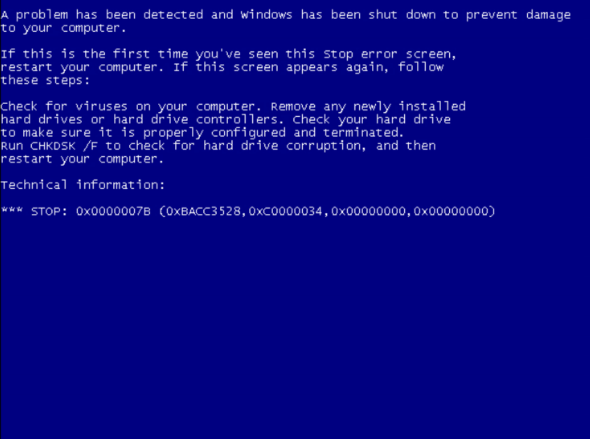Click 'hard drive controllers' text
Screen dimensions: 590x439
pyautogui.click(x=196, y=120)
